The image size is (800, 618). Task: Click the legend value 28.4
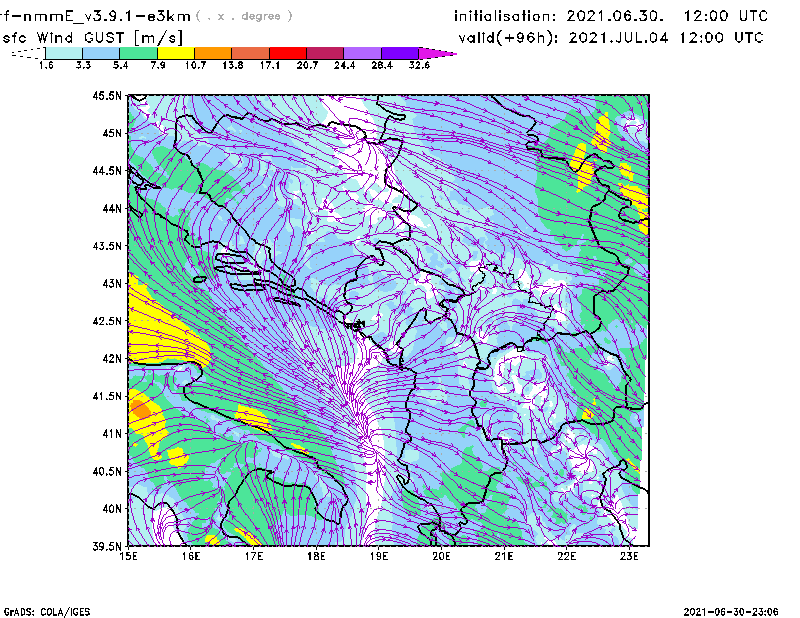[x=382, y=65]
